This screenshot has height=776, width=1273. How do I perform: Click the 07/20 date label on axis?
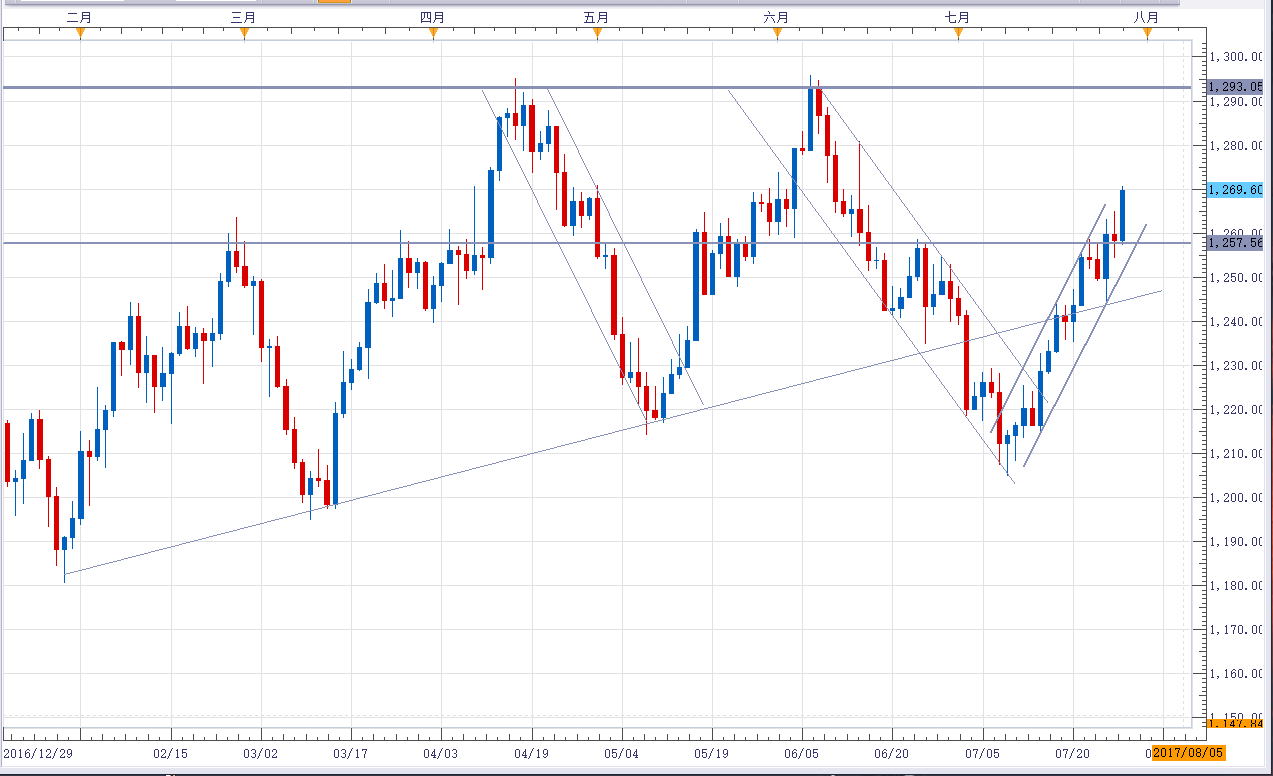(x=1073, y=752)
